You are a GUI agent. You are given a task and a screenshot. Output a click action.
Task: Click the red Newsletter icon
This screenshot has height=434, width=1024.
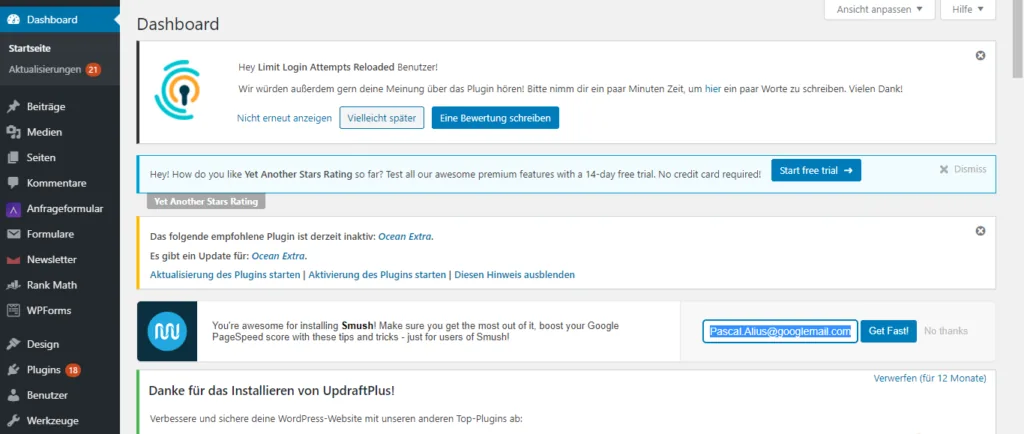pos(13,260)
